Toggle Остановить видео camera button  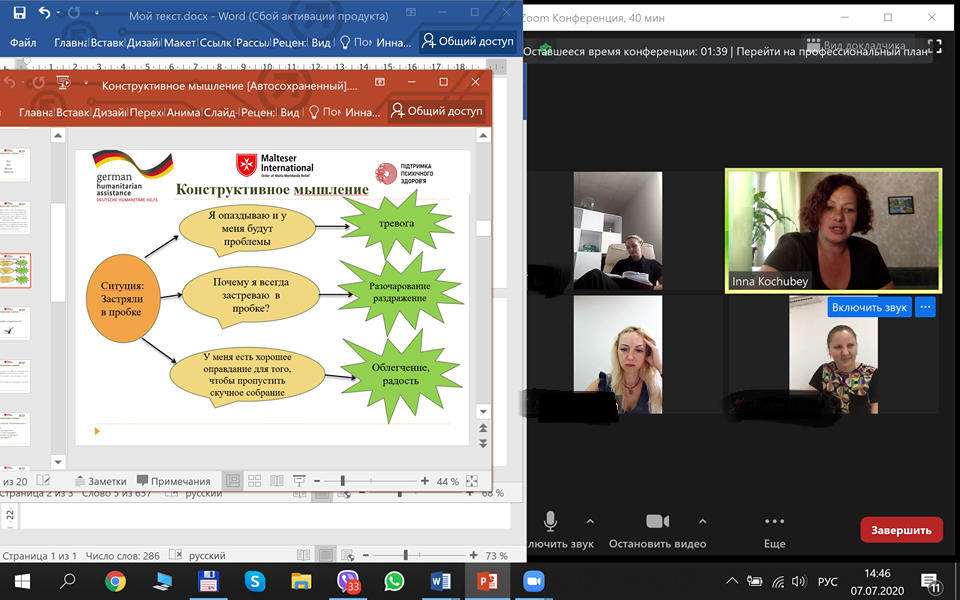(x=658, y=530)
